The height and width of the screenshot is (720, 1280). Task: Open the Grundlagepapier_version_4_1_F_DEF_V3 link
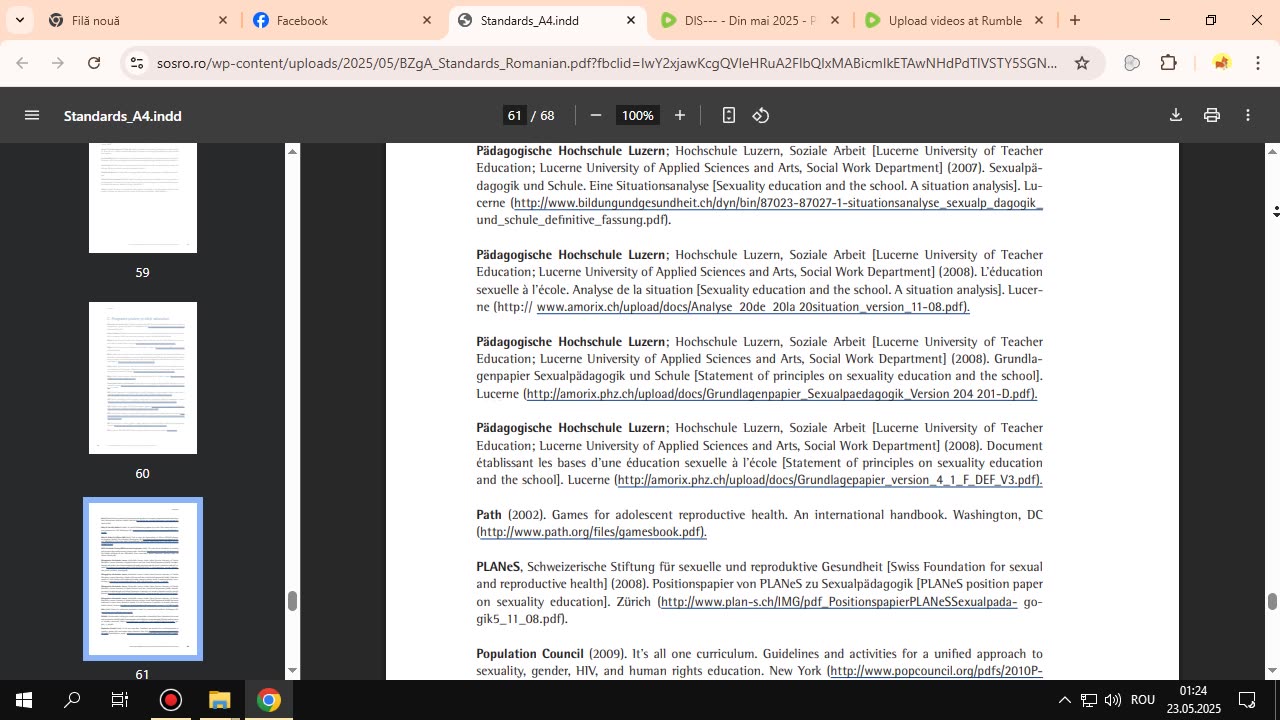(830, 481)
